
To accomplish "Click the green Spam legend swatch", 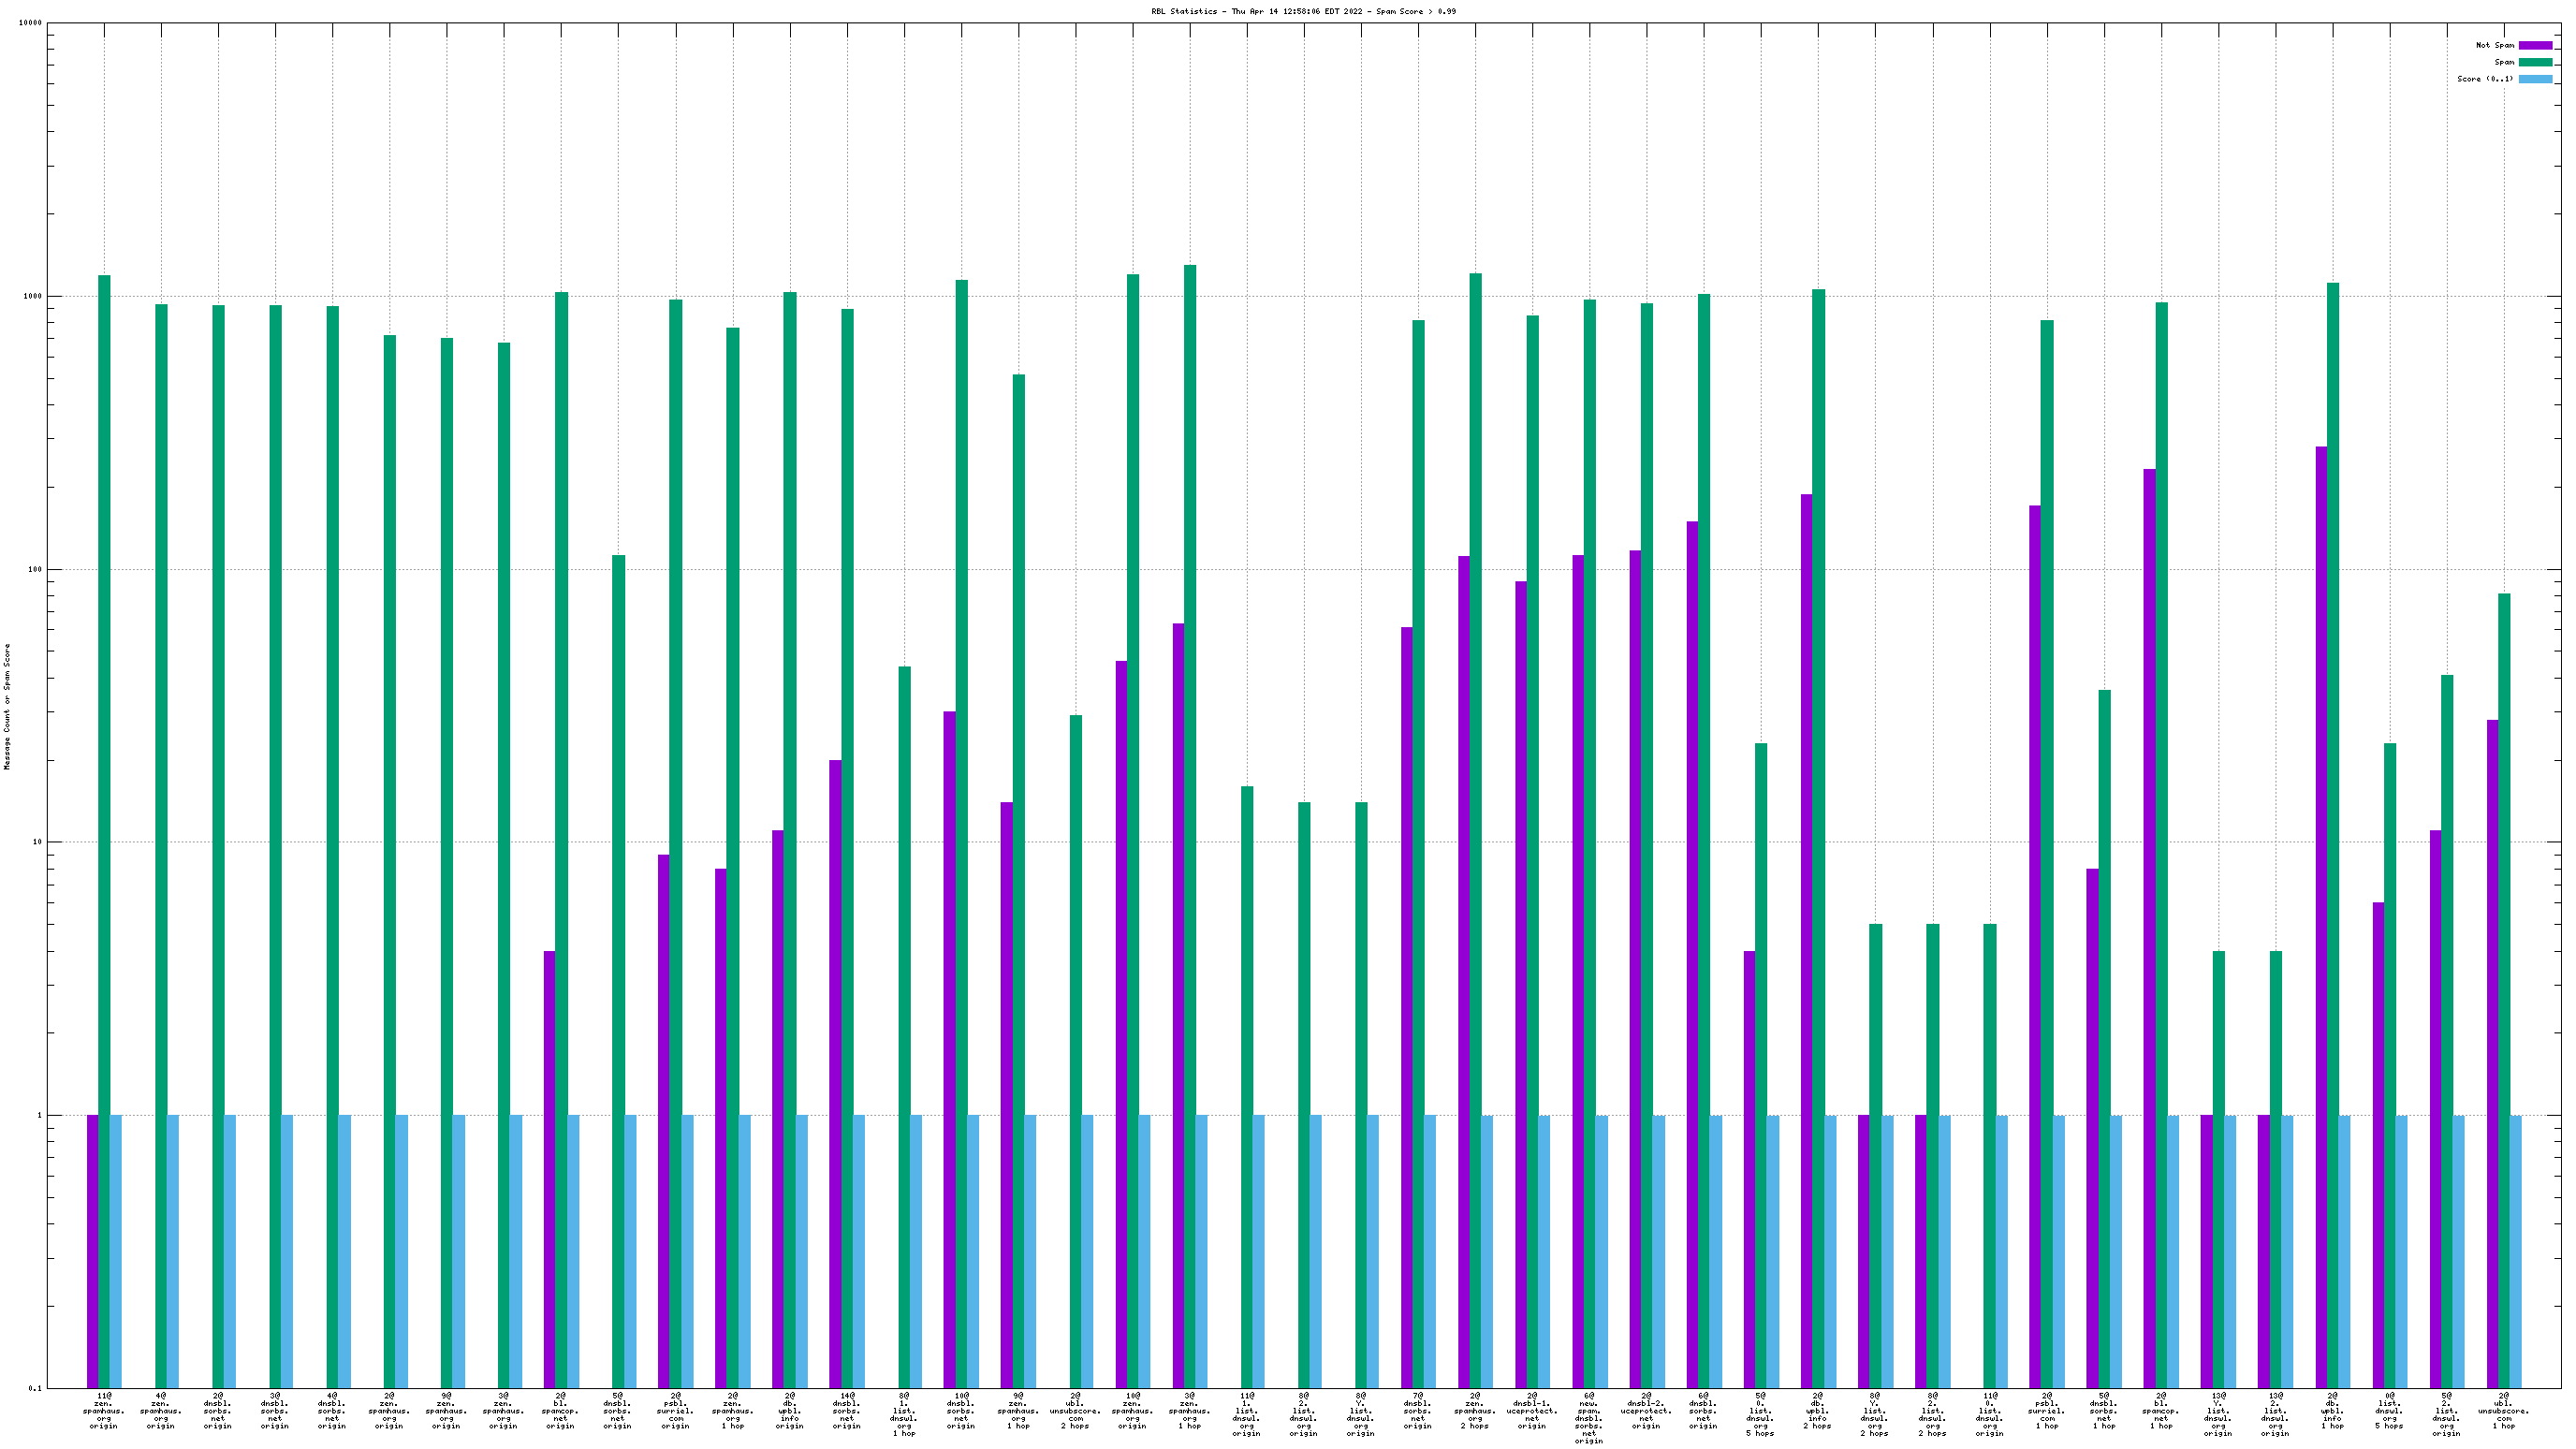I will (x=2535, y=62).
